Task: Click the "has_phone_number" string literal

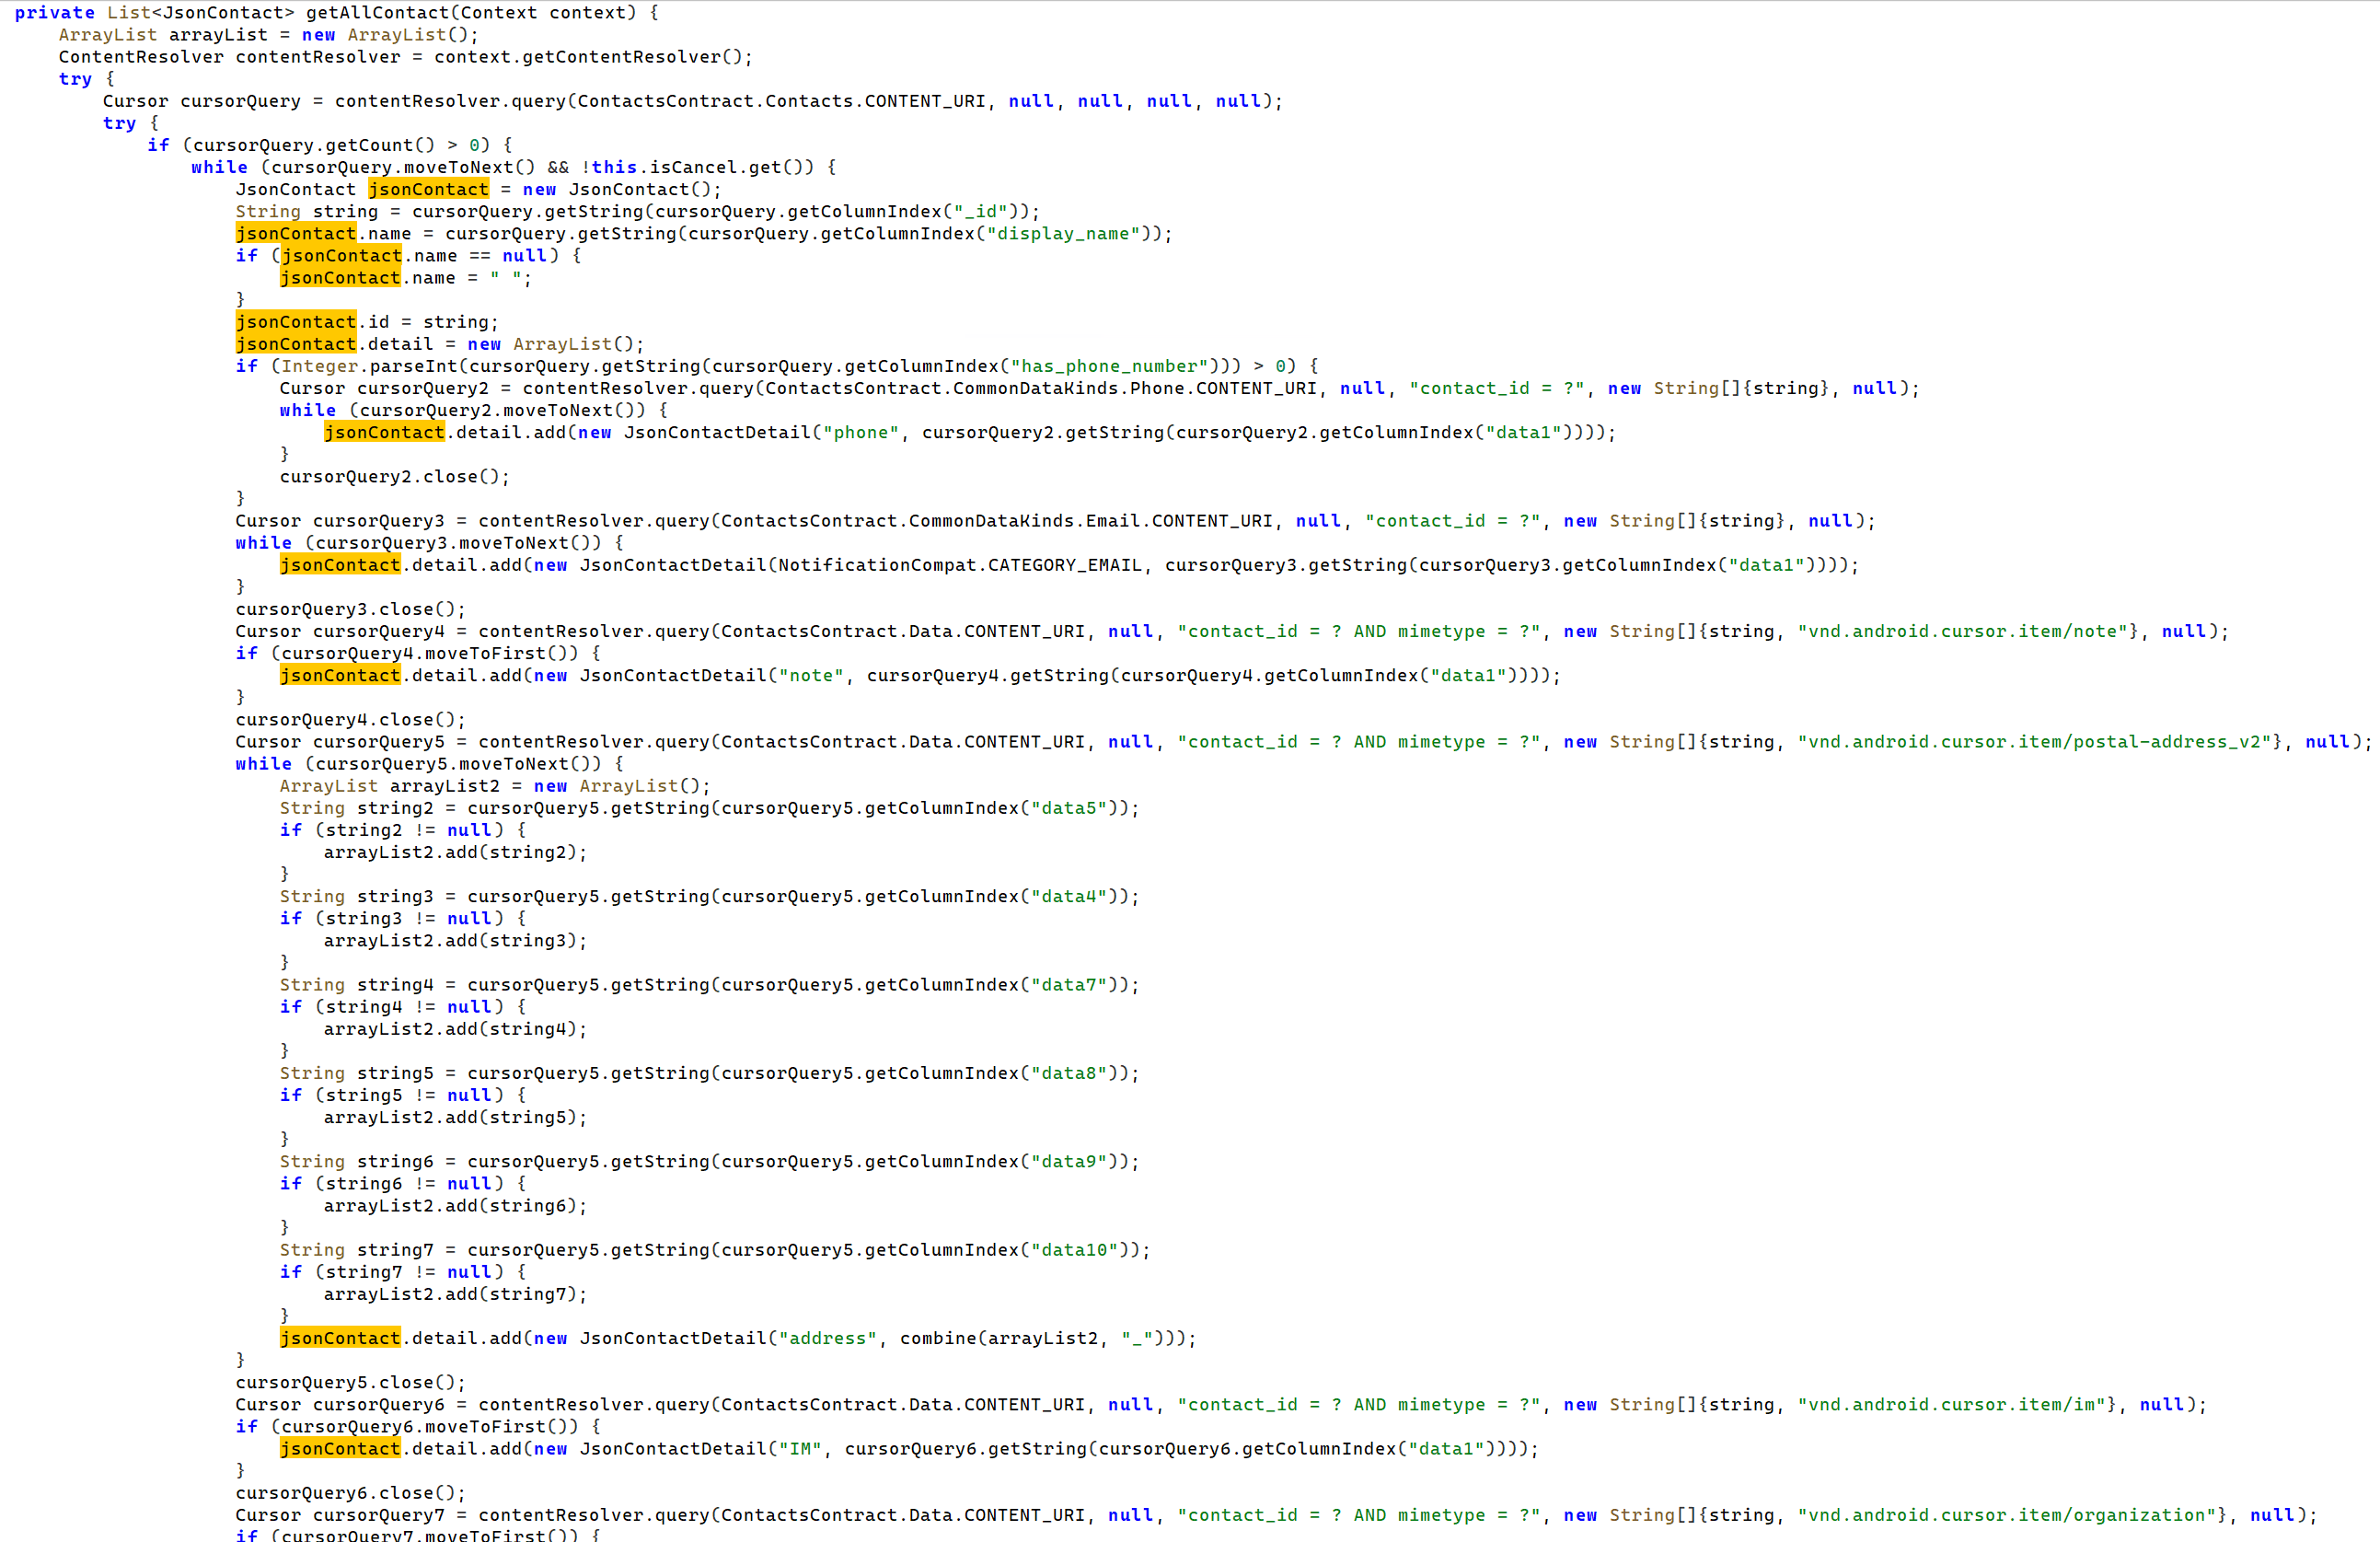Action: 1109,367
